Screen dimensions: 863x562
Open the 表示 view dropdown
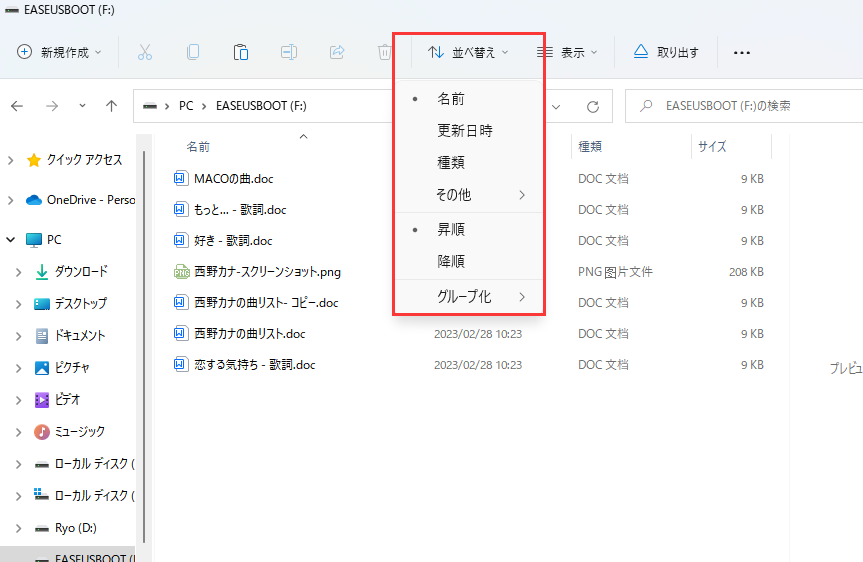coord(567,52)
